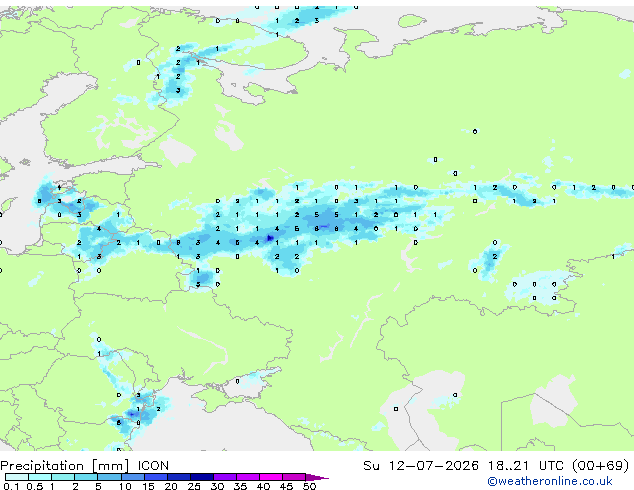Image resolution: width=634 pixels, height=490 pixels.
Task: Click the purple over-50 legend arrow tip
Action: pos(317,477)
